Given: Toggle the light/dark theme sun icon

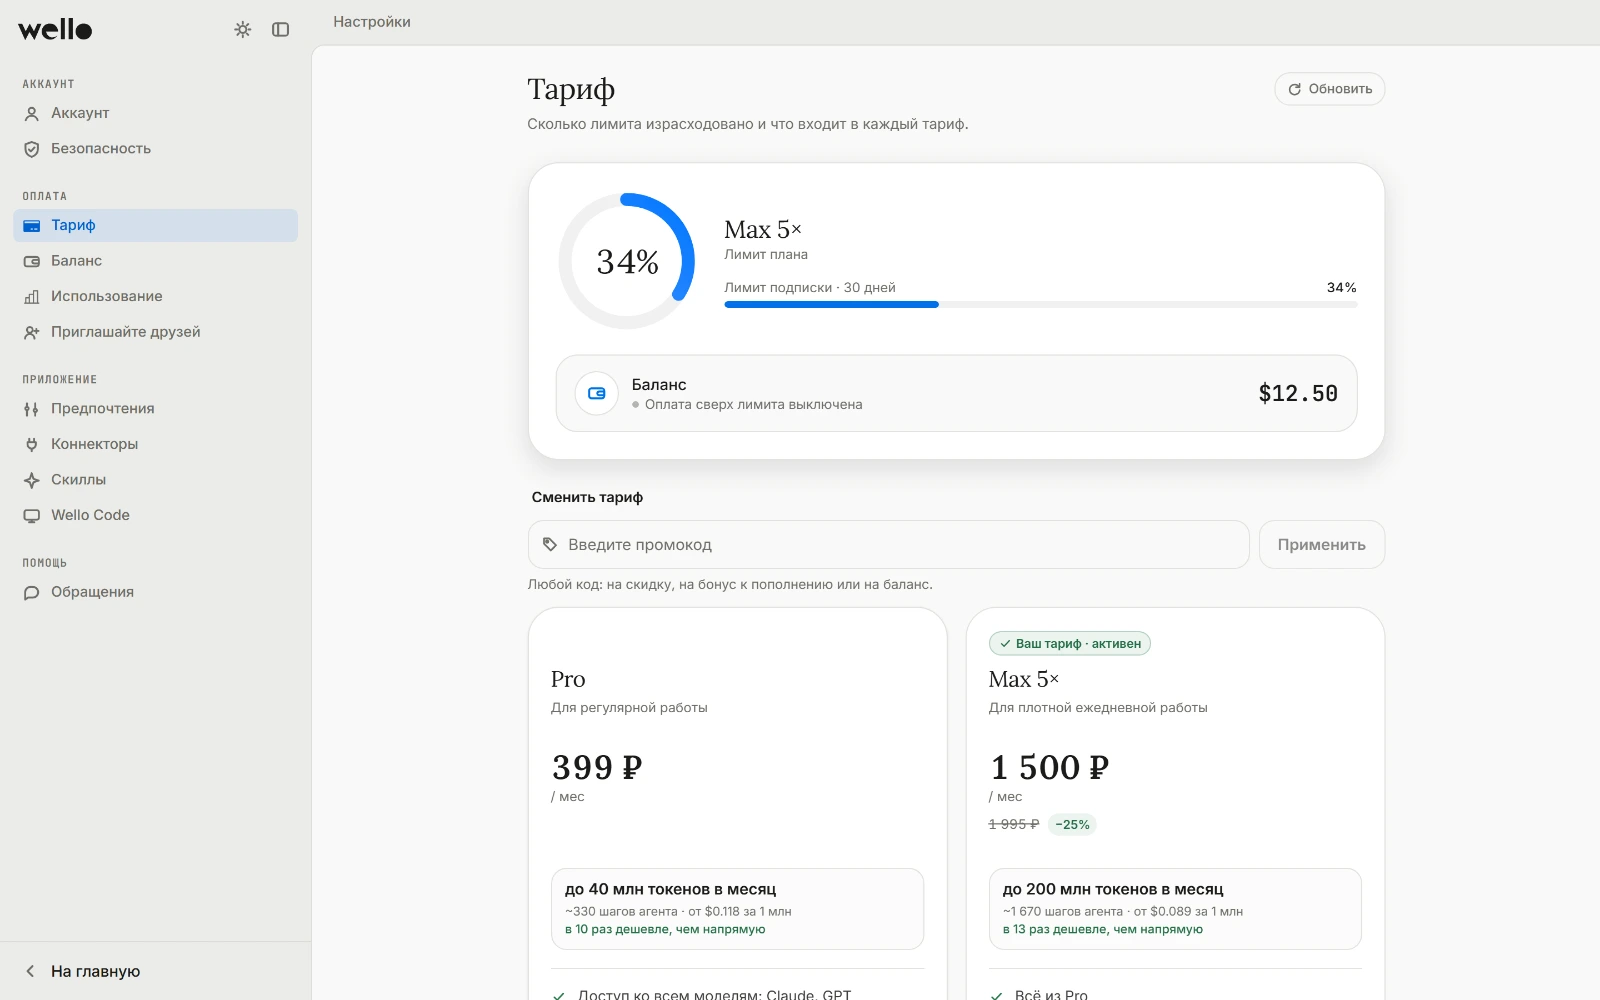Looking at the screenshot, I should [243, 30].
